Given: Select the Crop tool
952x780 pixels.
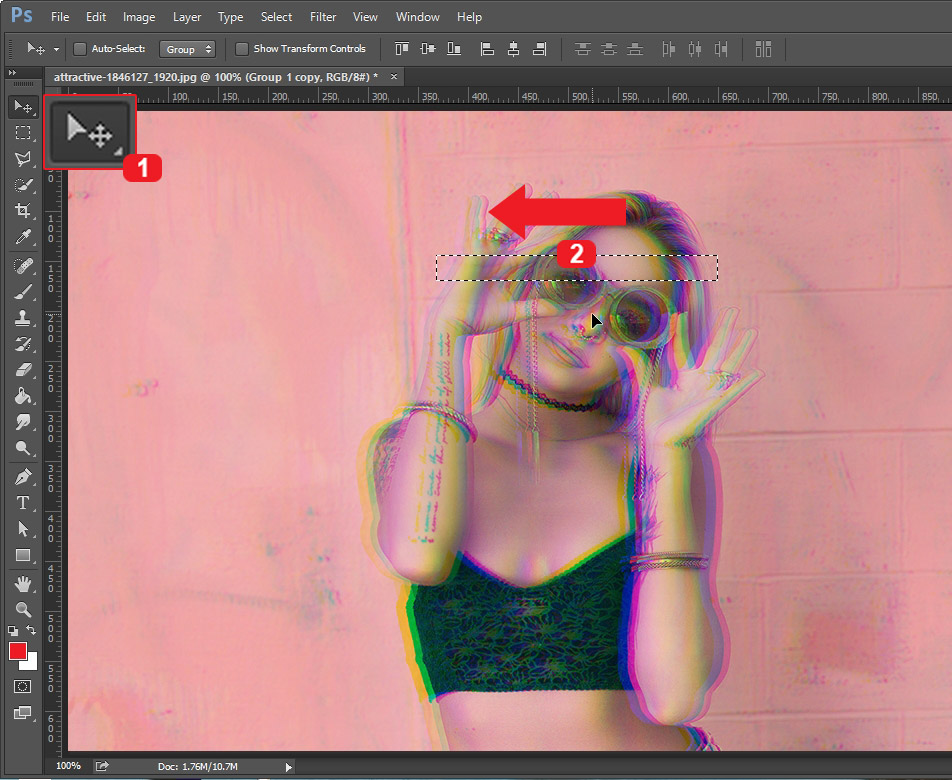Looking at the screenshot, I should (x=23, y=211).
